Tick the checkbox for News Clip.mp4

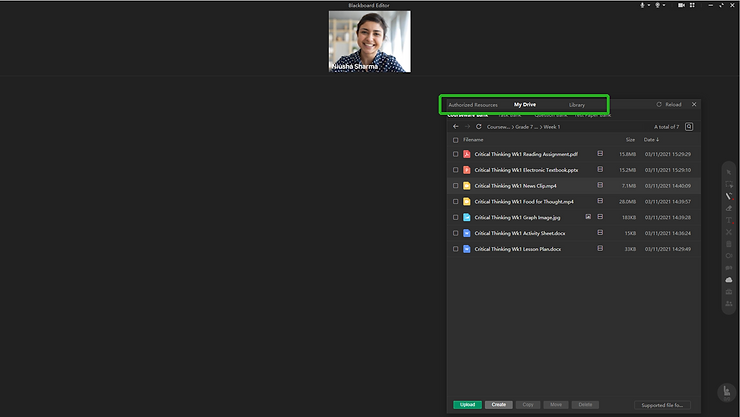(x=456, y=186)
